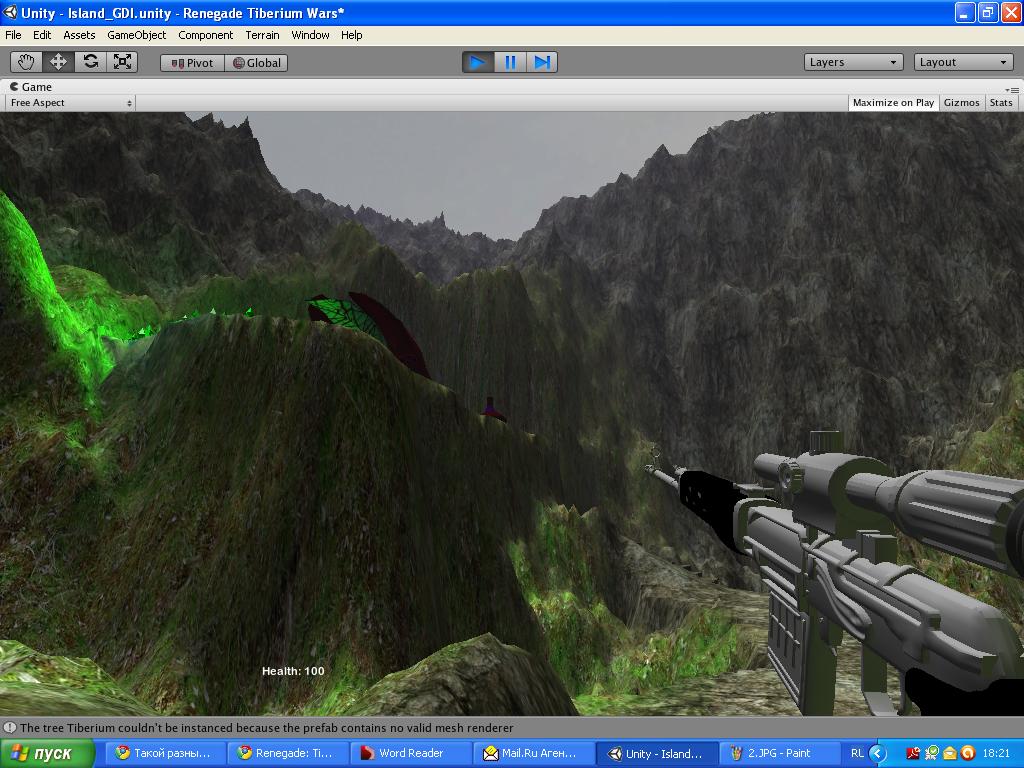Expand hidden system tray icons
The height and width of the screenshot is (768, 1024).
click(877, 754)
